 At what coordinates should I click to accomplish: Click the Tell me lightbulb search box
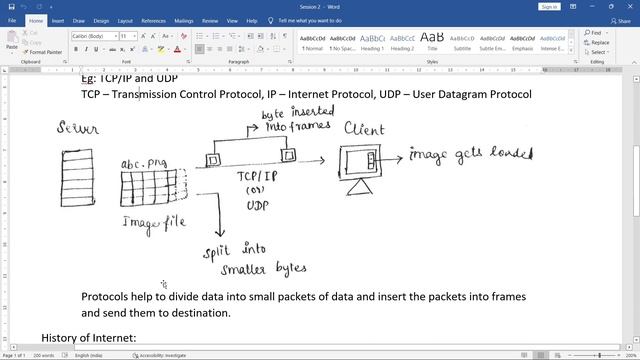pyautogui.click(x=305, y=21)
